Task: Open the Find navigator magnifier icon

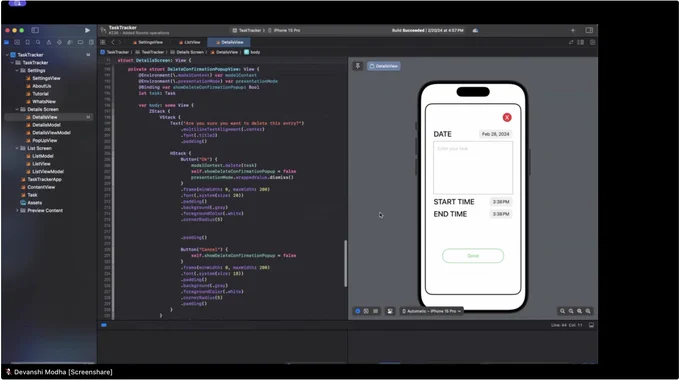Action: click(x=38, y=43)
